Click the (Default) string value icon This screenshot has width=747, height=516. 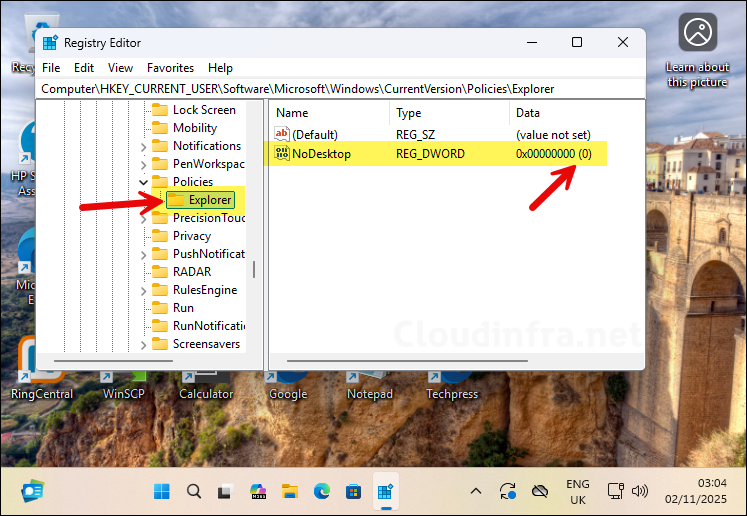tap(282, 134)
